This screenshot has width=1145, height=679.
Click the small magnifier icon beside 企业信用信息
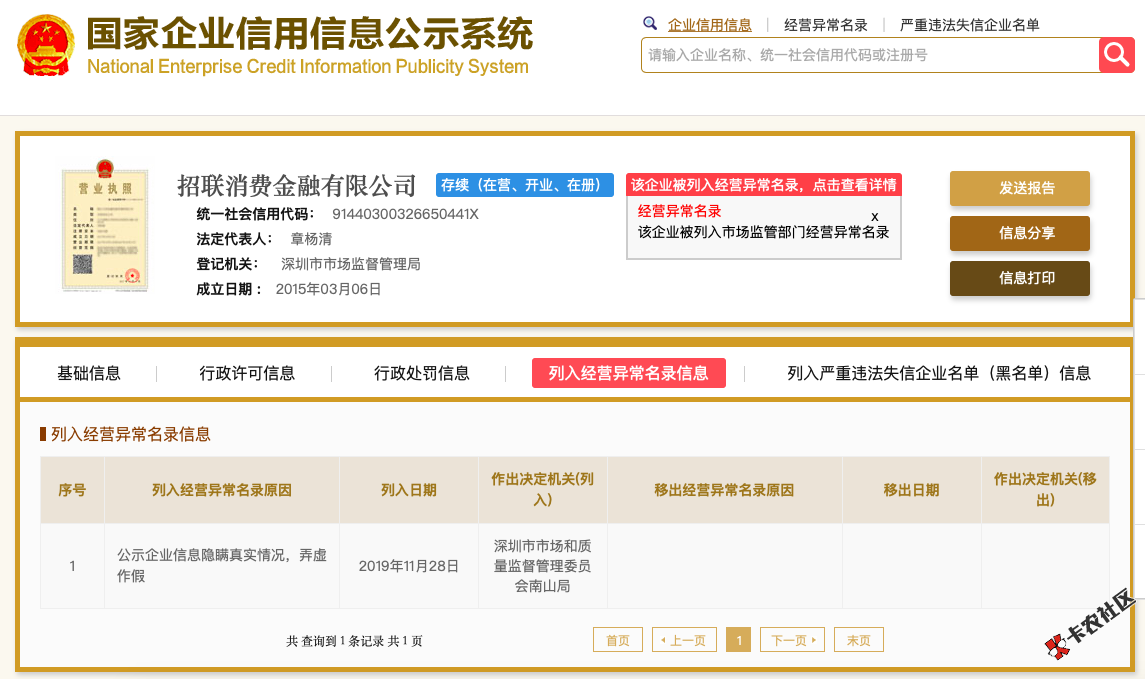[x=650, y=23]
